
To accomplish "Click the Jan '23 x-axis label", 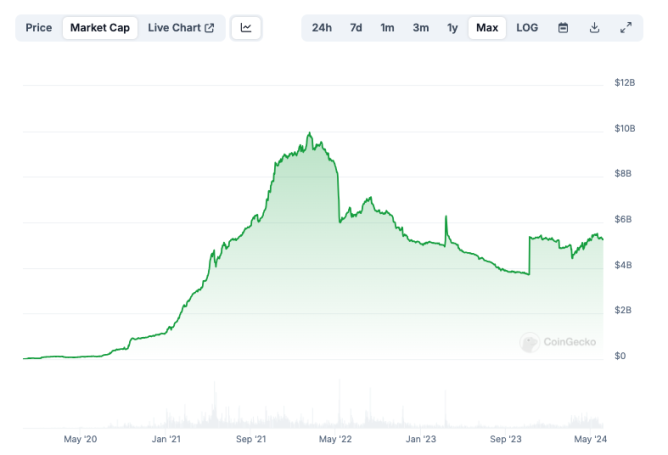I will coord(420,439).
